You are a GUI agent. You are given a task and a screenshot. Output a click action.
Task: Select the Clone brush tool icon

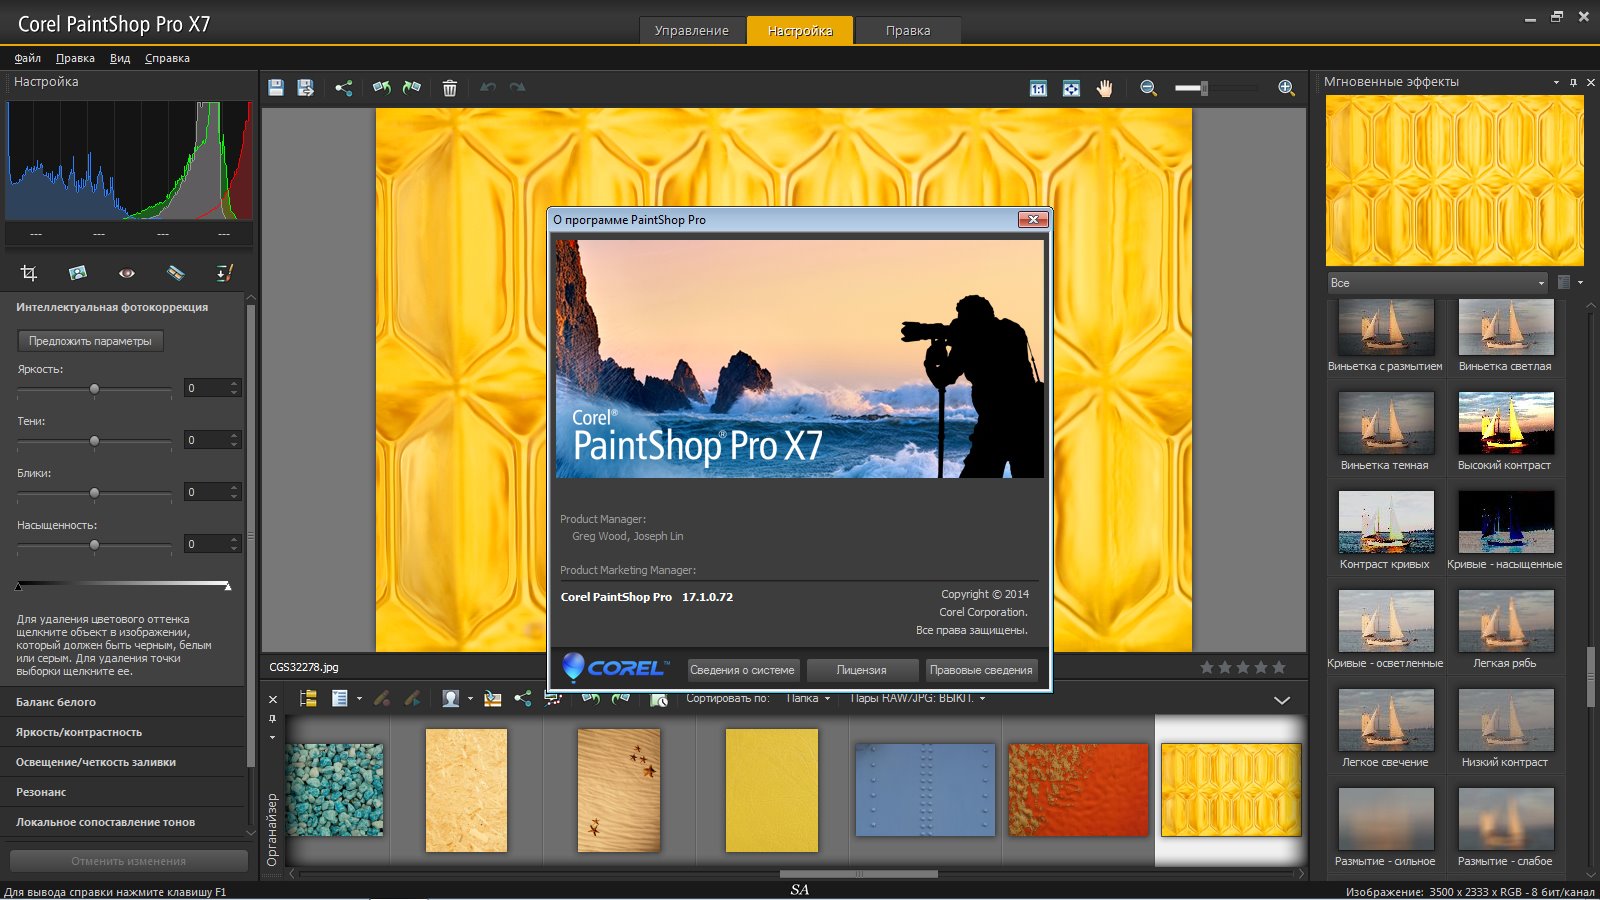(224, 273)
